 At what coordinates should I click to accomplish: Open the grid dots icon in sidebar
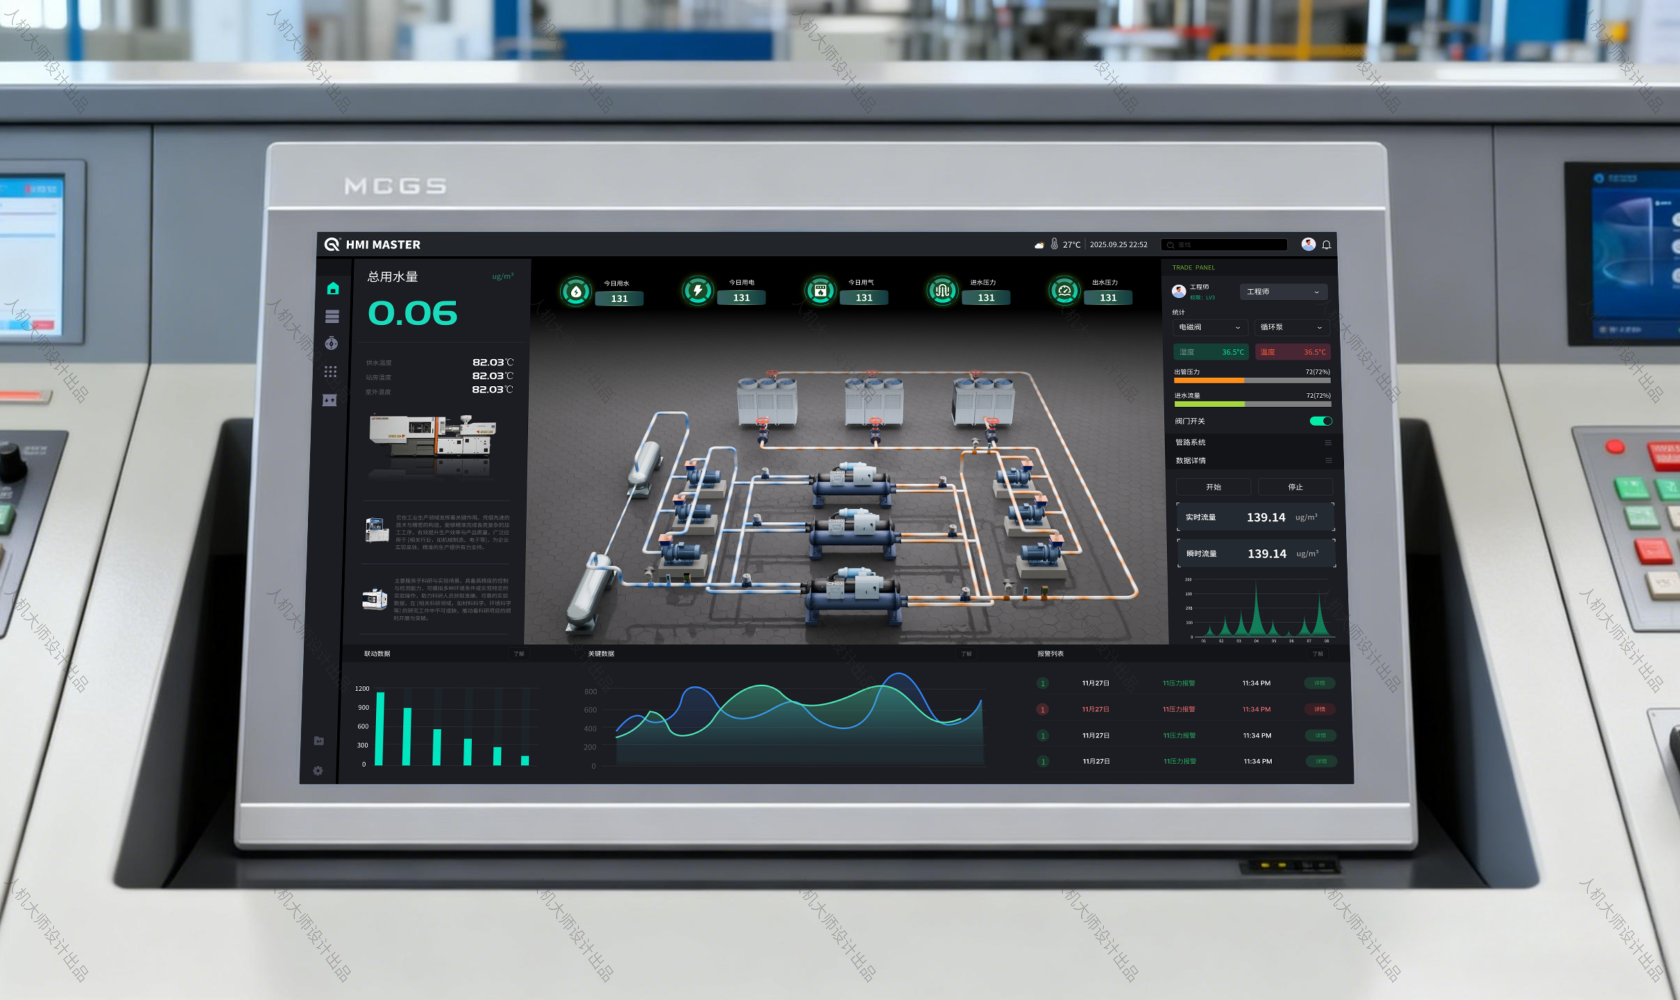pos(331,371)
